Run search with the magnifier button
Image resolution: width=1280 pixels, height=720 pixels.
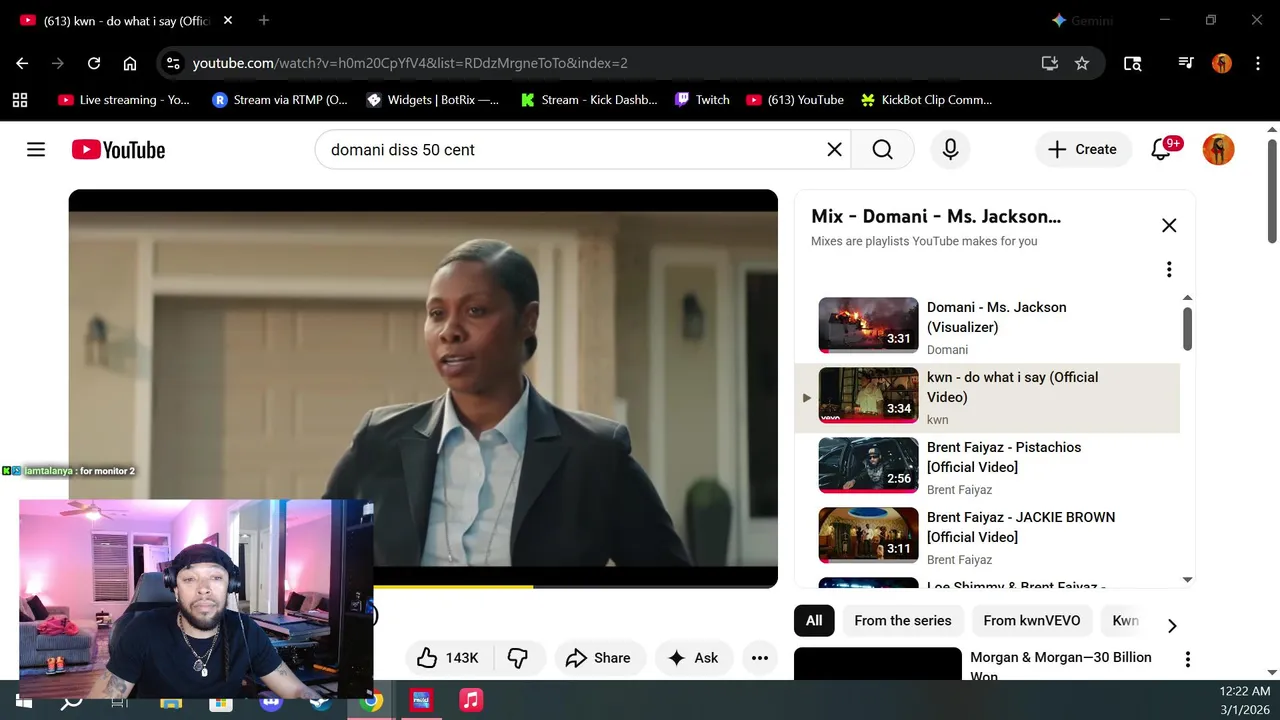coord(882,150)
